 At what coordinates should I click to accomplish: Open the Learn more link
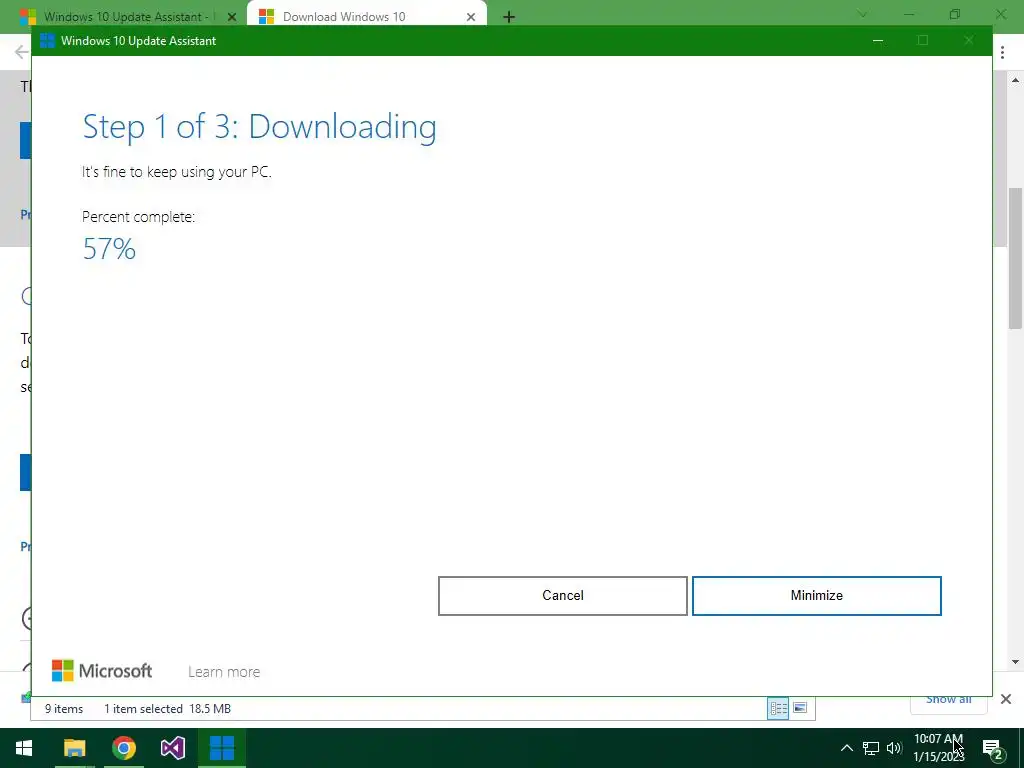pos(224,671)
